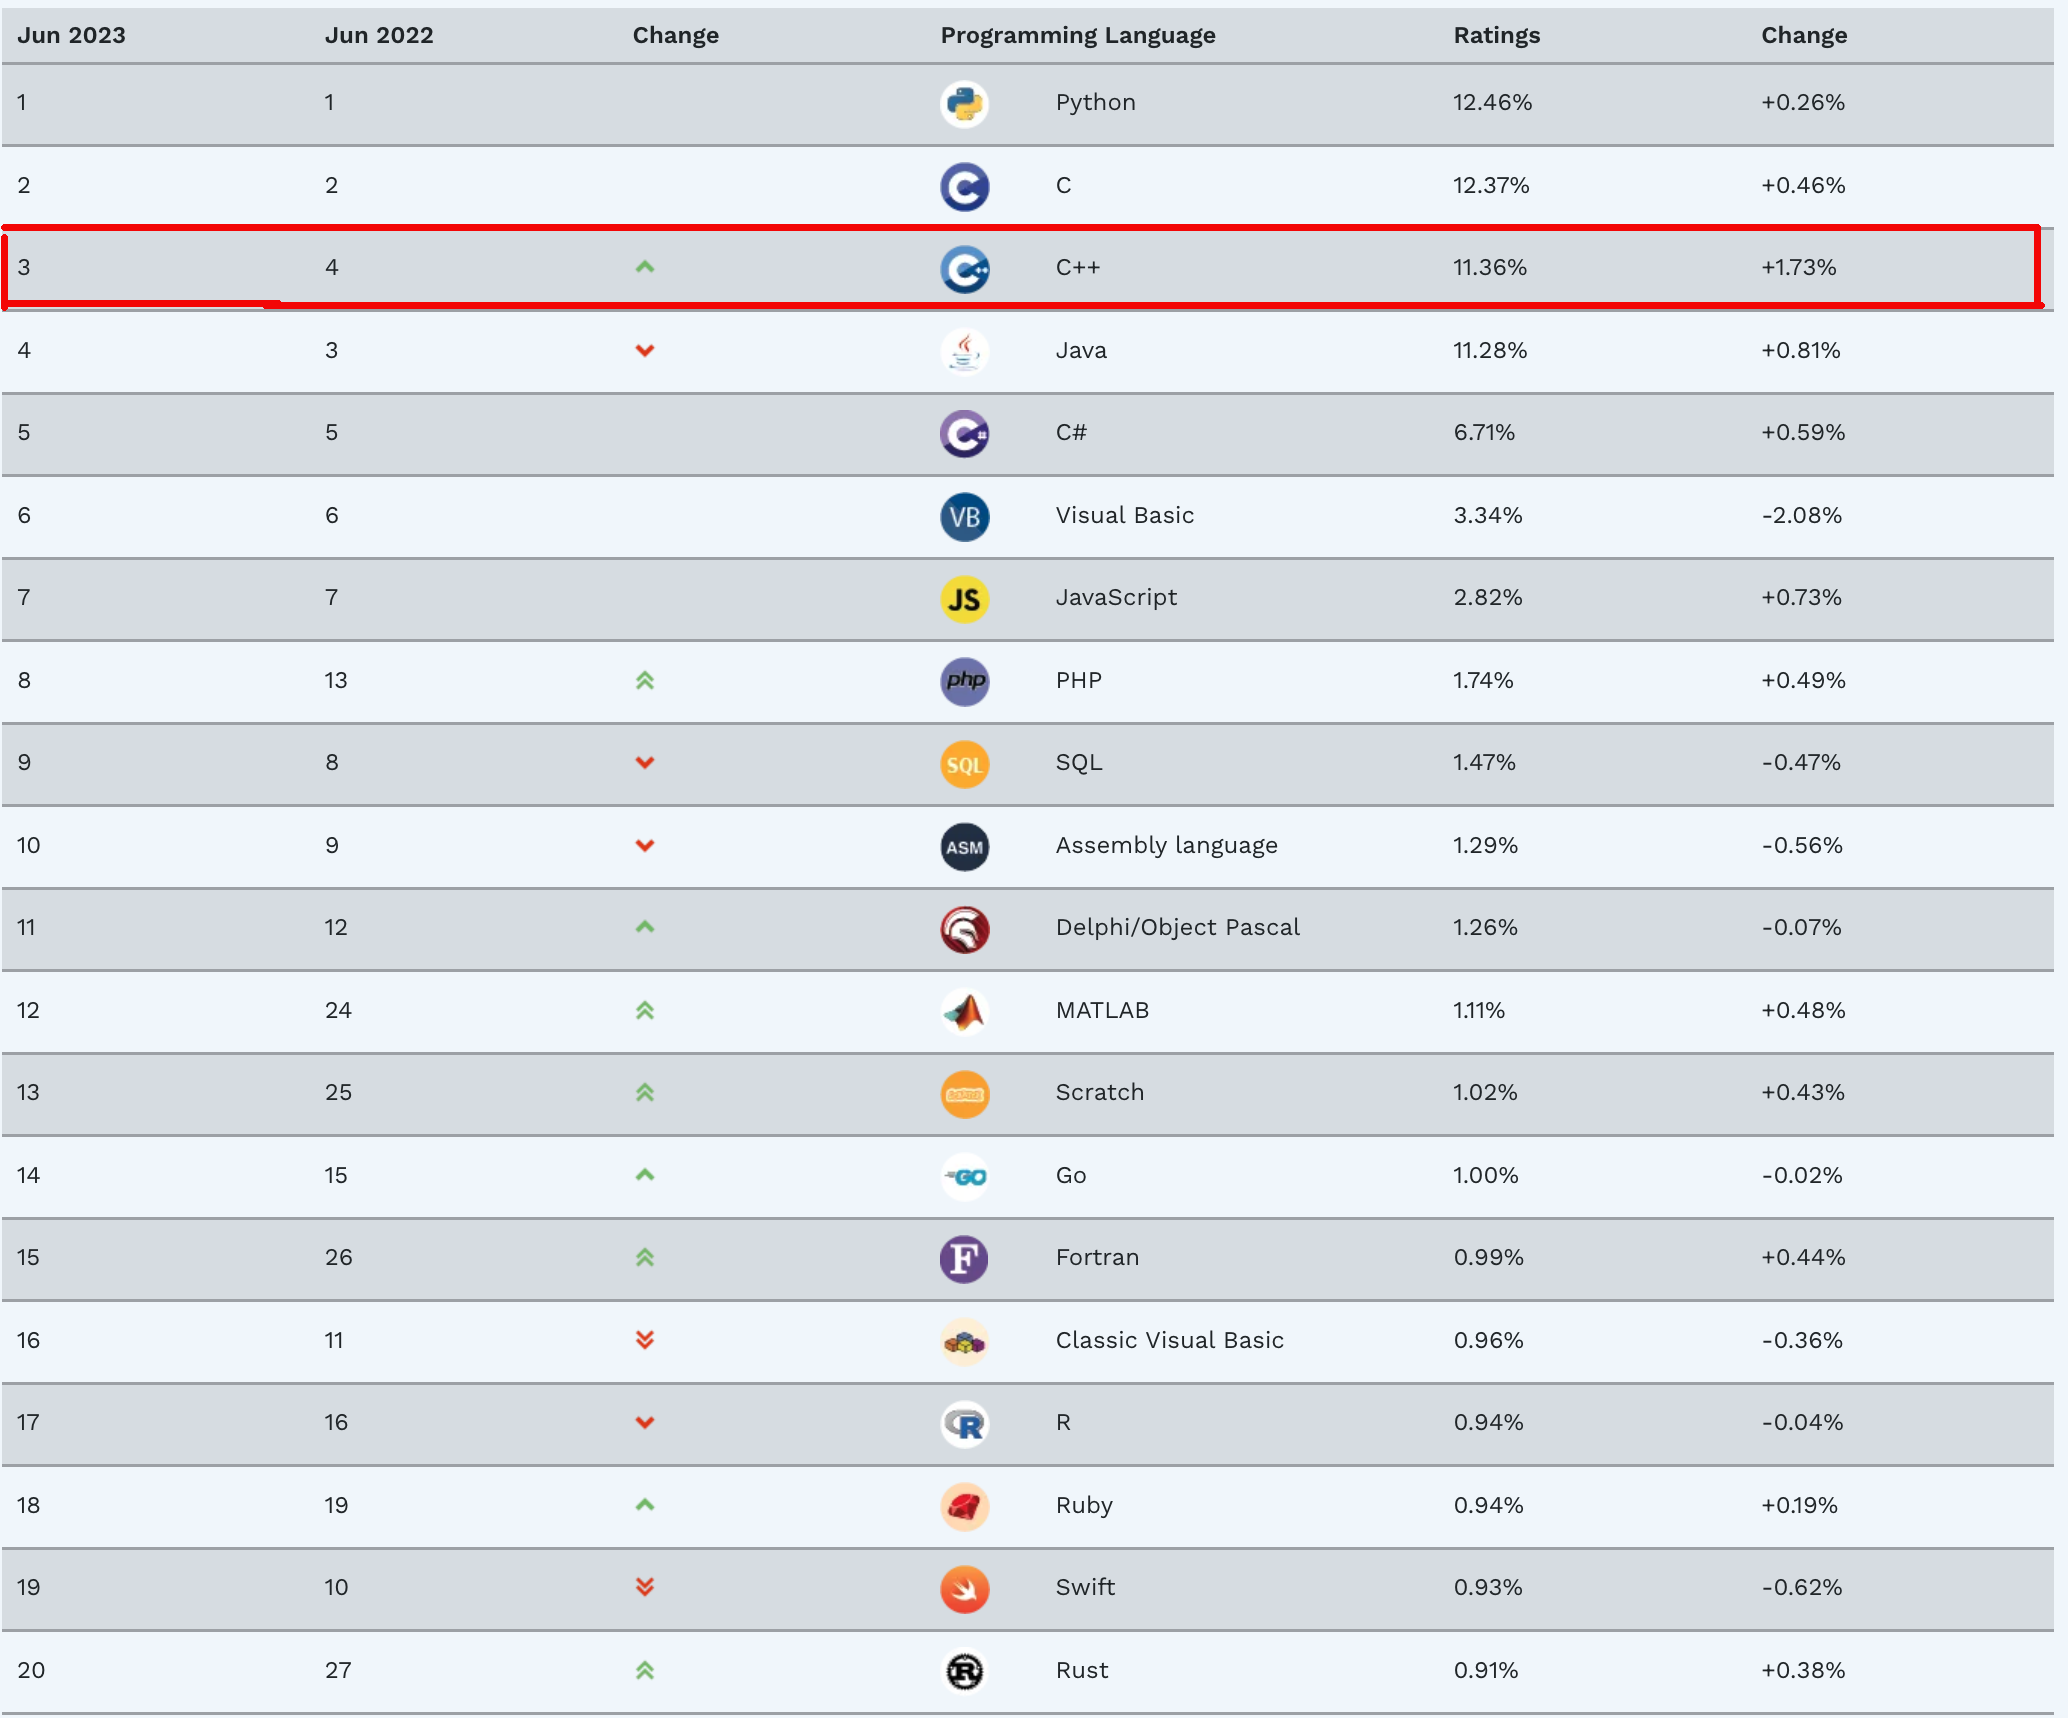Click the Delphi/Object Pascal language name

click(x=1177, y=928)
